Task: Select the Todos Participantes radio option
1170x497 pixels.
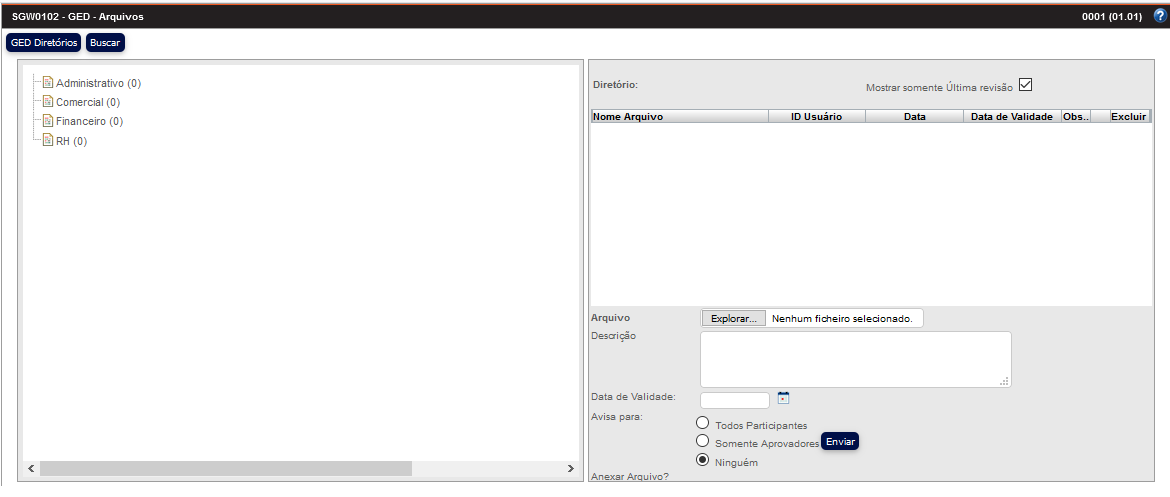Action: click(x=703, y=423)
